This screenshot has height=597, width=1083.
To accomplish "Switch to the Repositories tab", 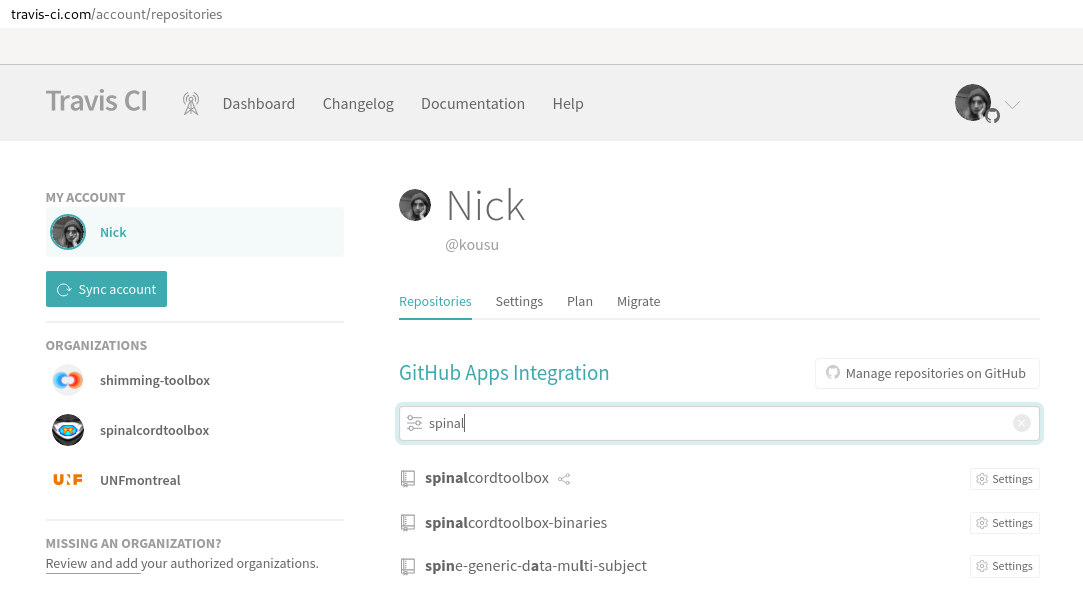I will [435, 301].
